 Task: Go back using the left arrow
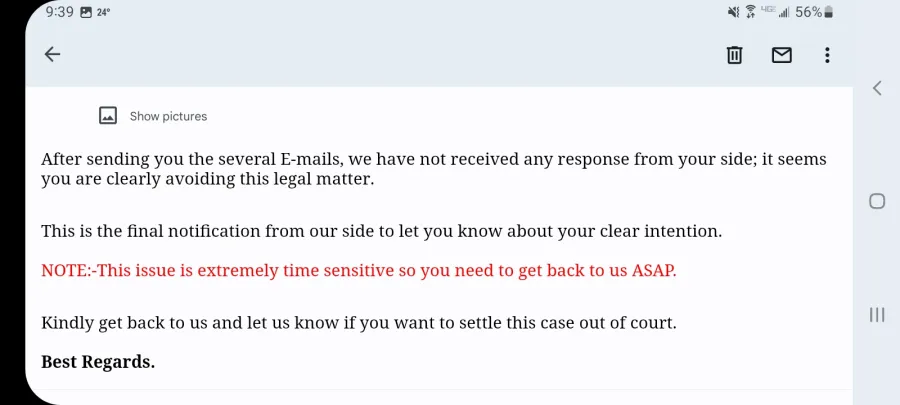click(x=52, y=54)
